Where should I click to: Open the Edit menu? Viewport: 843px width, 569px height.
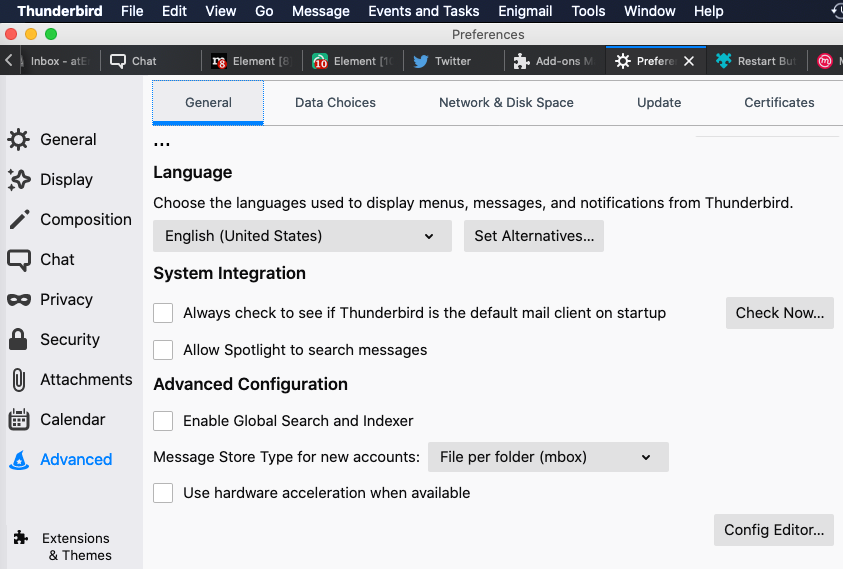[174, 11]
